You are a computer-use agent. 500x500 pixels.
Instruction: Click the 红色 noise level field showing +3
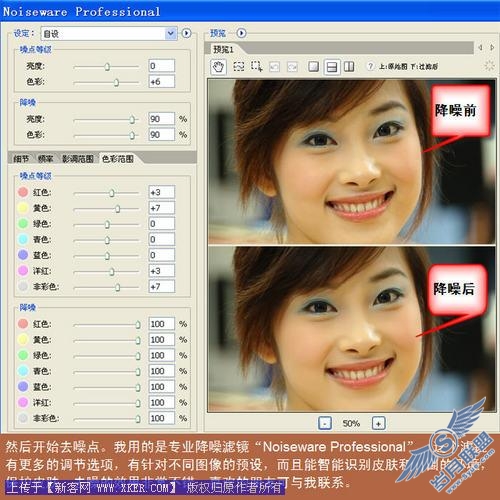pos(161,192)
